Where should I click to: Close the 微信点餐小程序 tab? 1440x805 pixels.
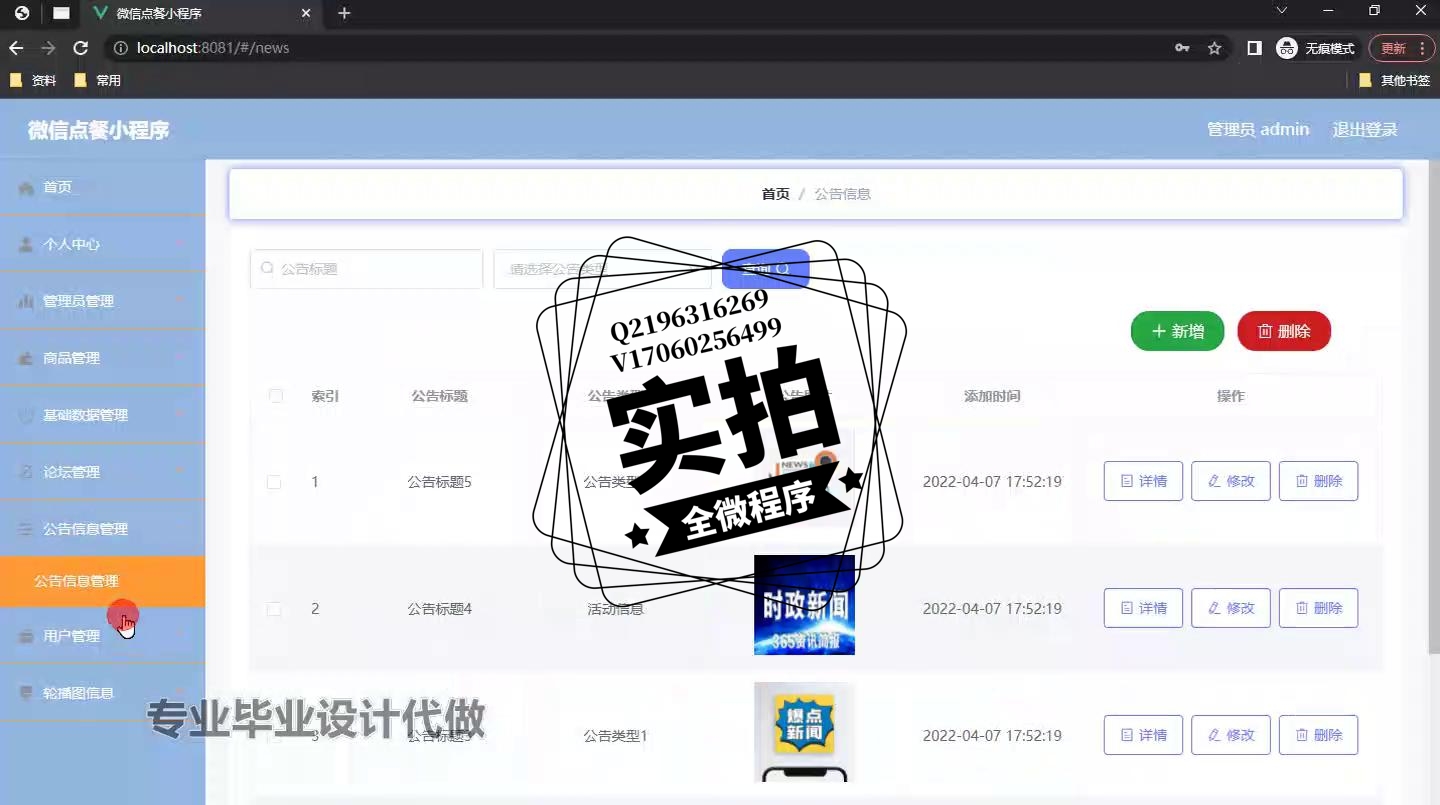tap(306, 13)
